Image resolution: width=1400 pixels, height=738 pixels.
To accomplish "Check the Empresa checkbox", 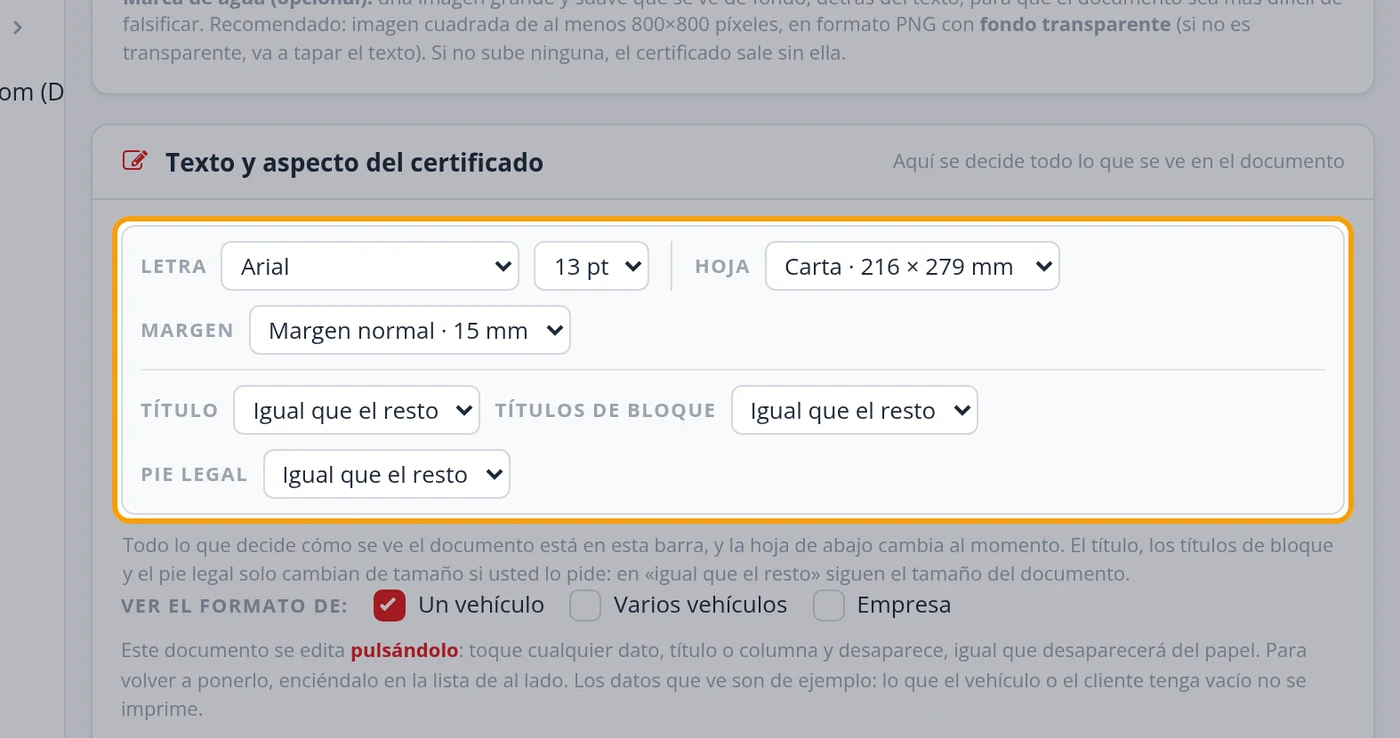I will click(x=828, y=605).
